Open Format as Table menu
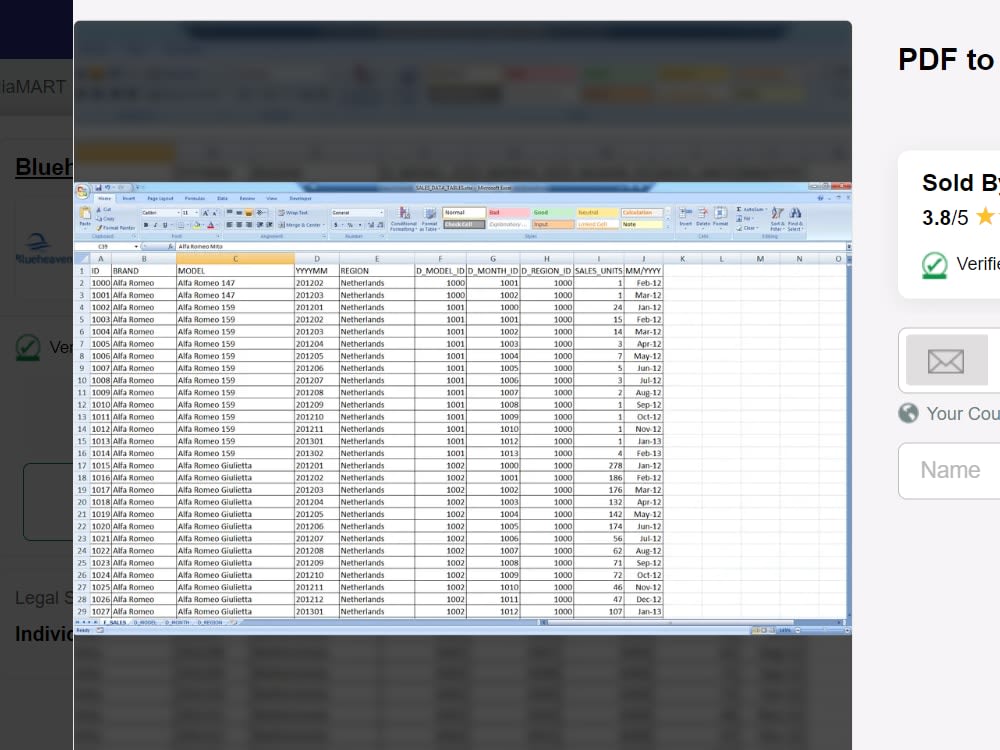 429,219
